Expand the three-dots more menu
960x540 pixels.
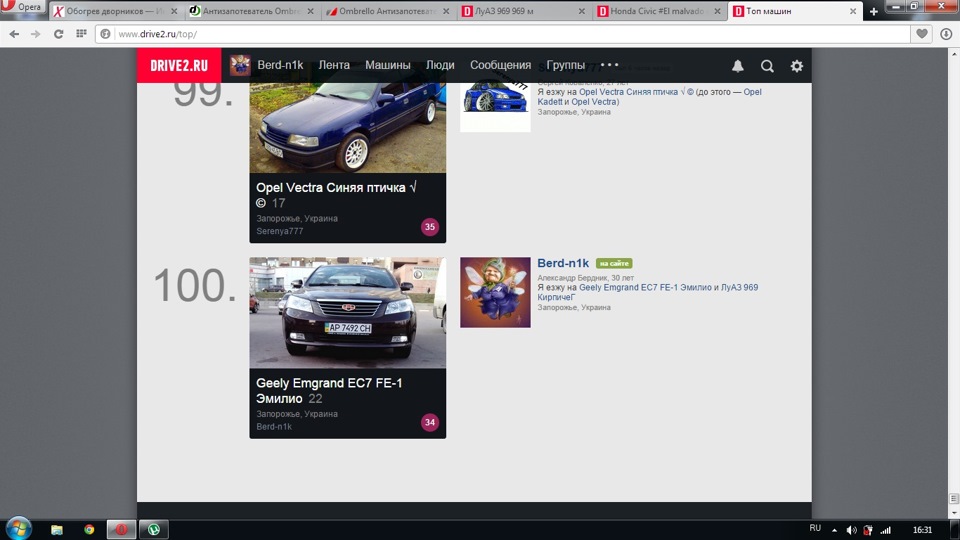pyautogui.click(x=609, y=65)
